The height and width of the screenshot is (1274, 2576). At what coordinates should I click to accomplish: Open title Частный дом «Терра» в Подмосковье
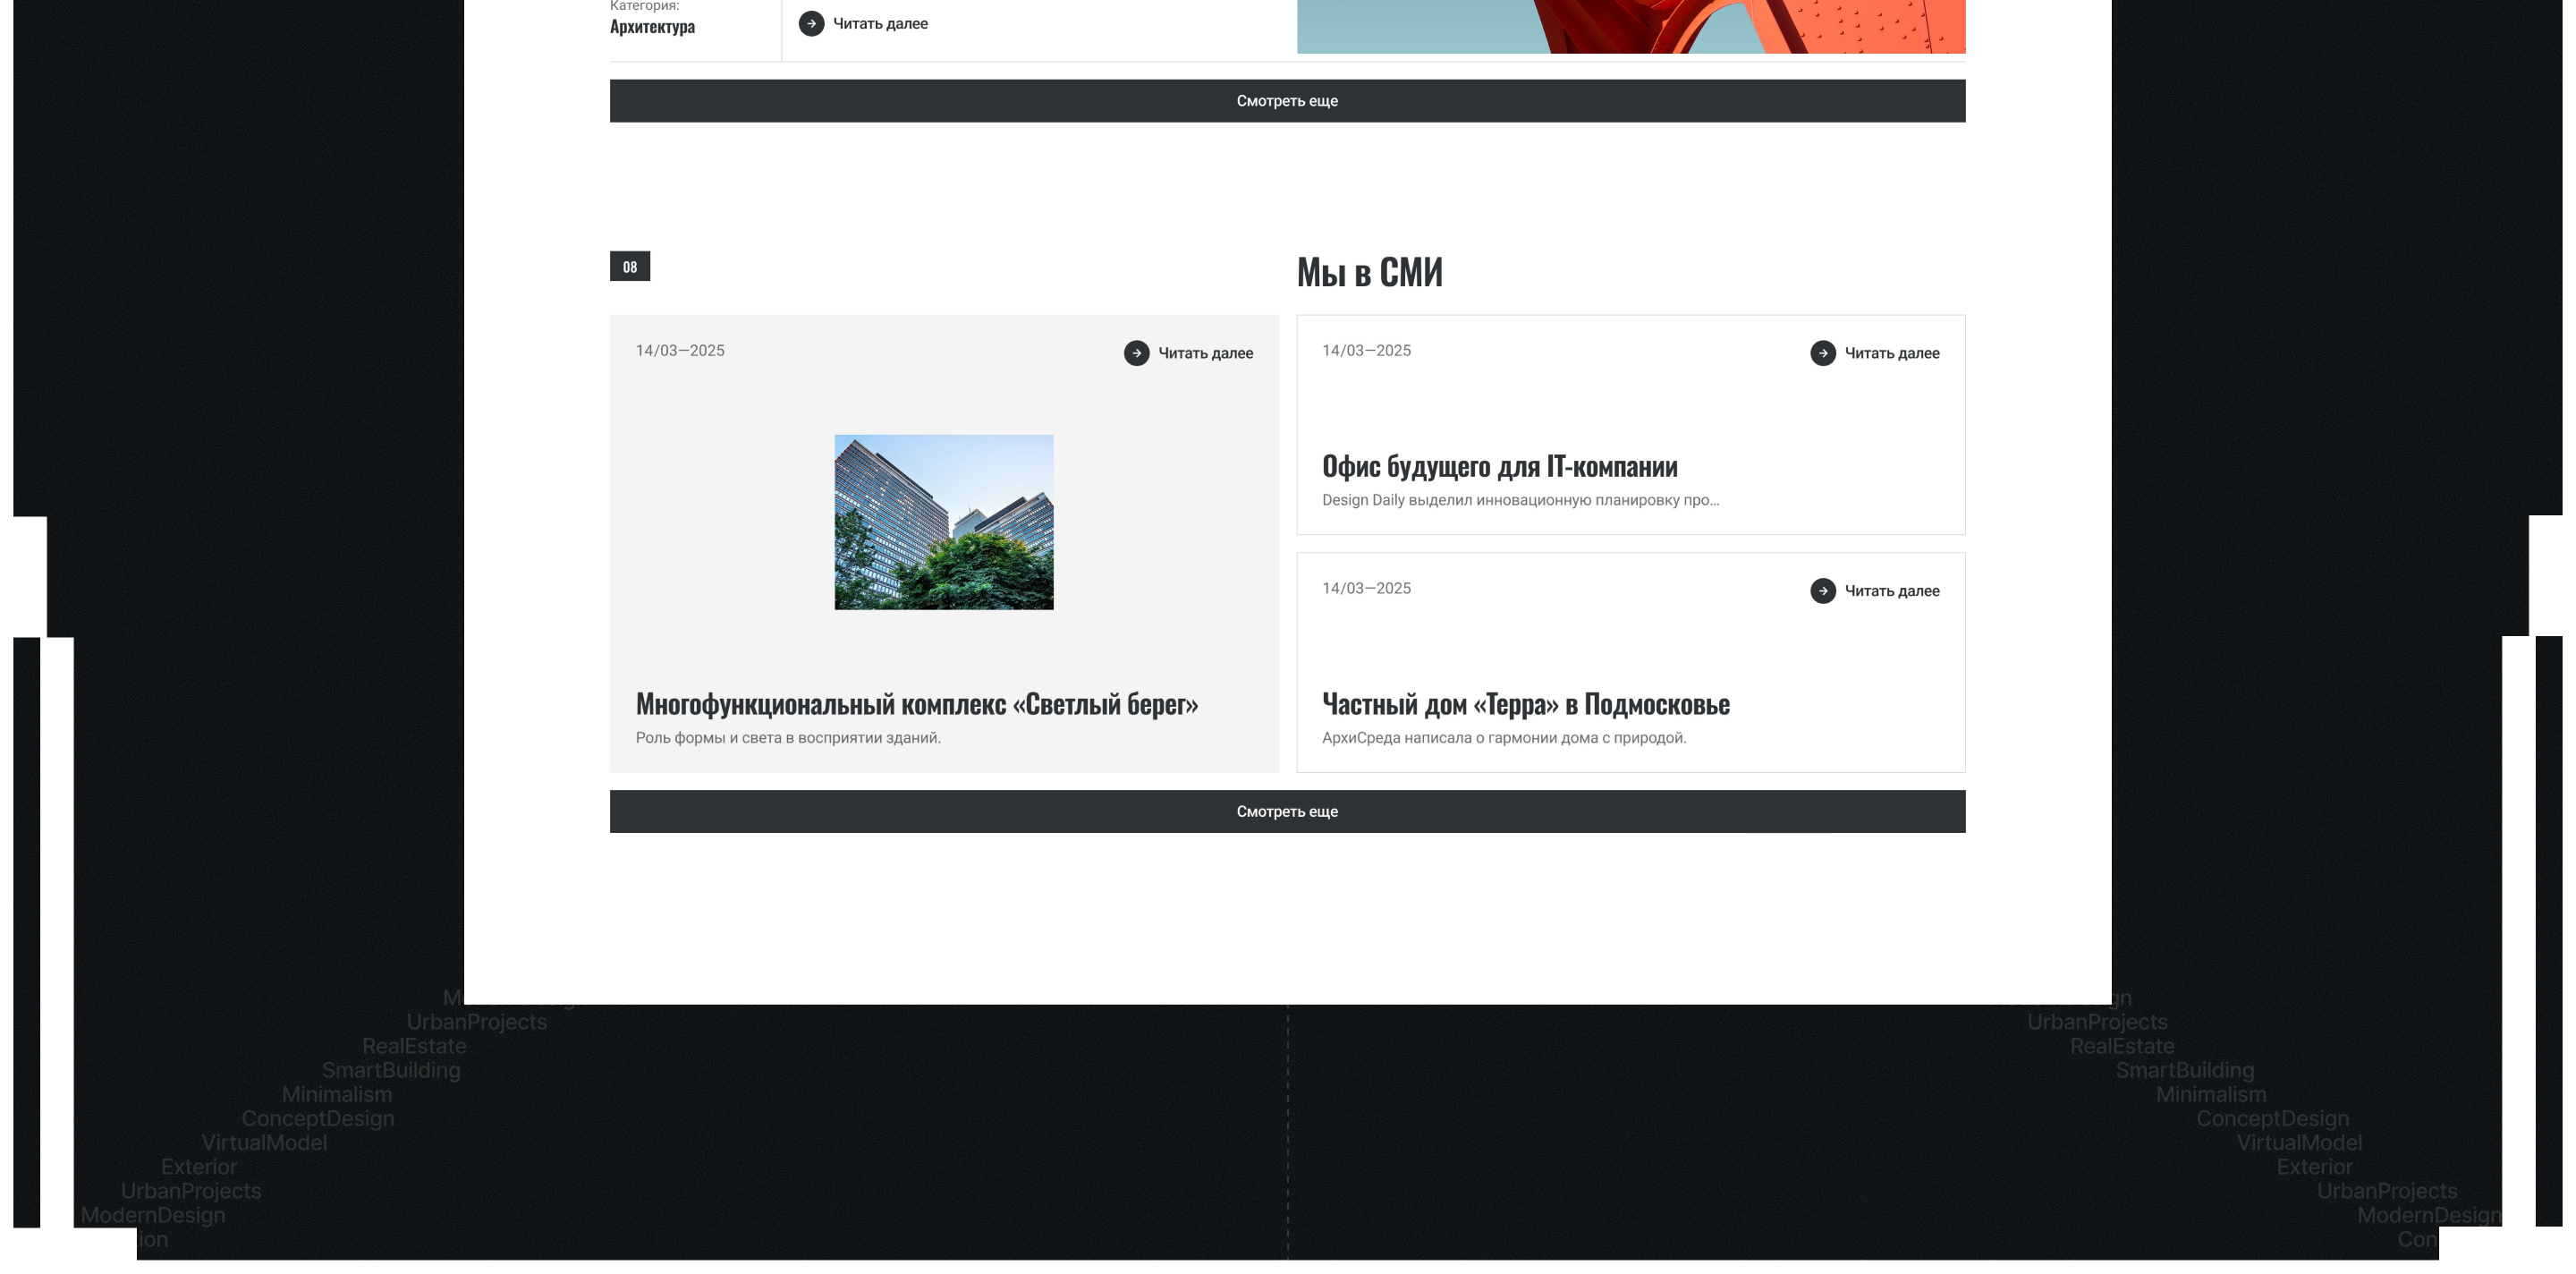point(1525,704)
